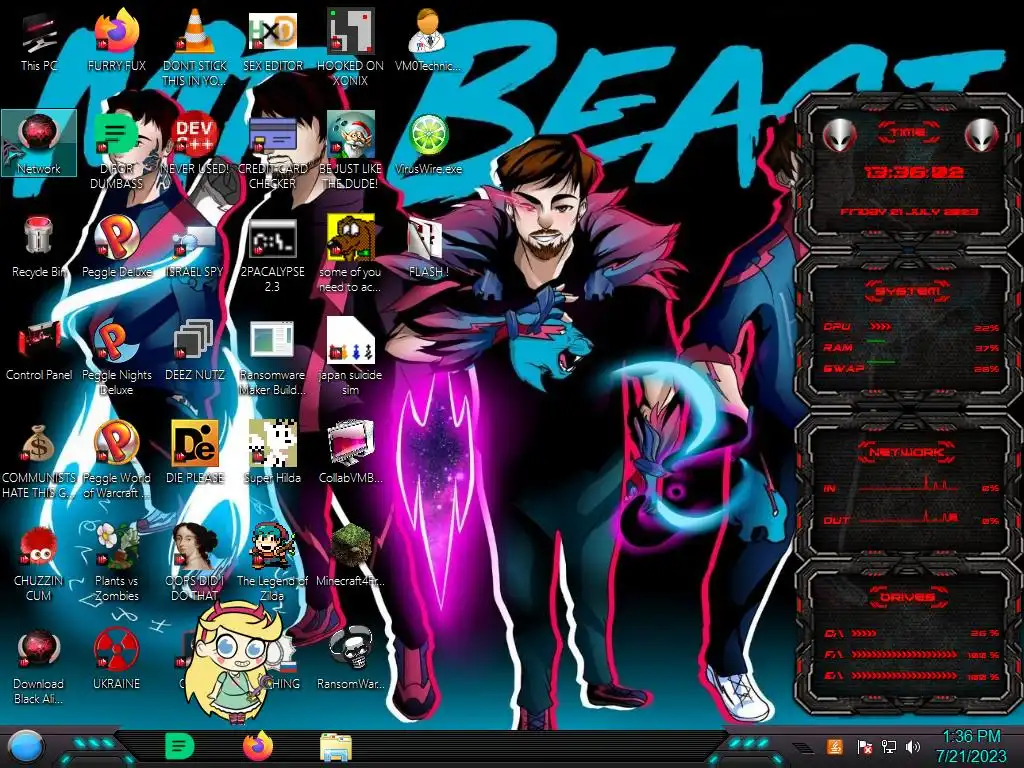Launch BE JUST LIKE THE DUDE! icon
Viewport: 1024px width, 768px height.
point(351,152)
